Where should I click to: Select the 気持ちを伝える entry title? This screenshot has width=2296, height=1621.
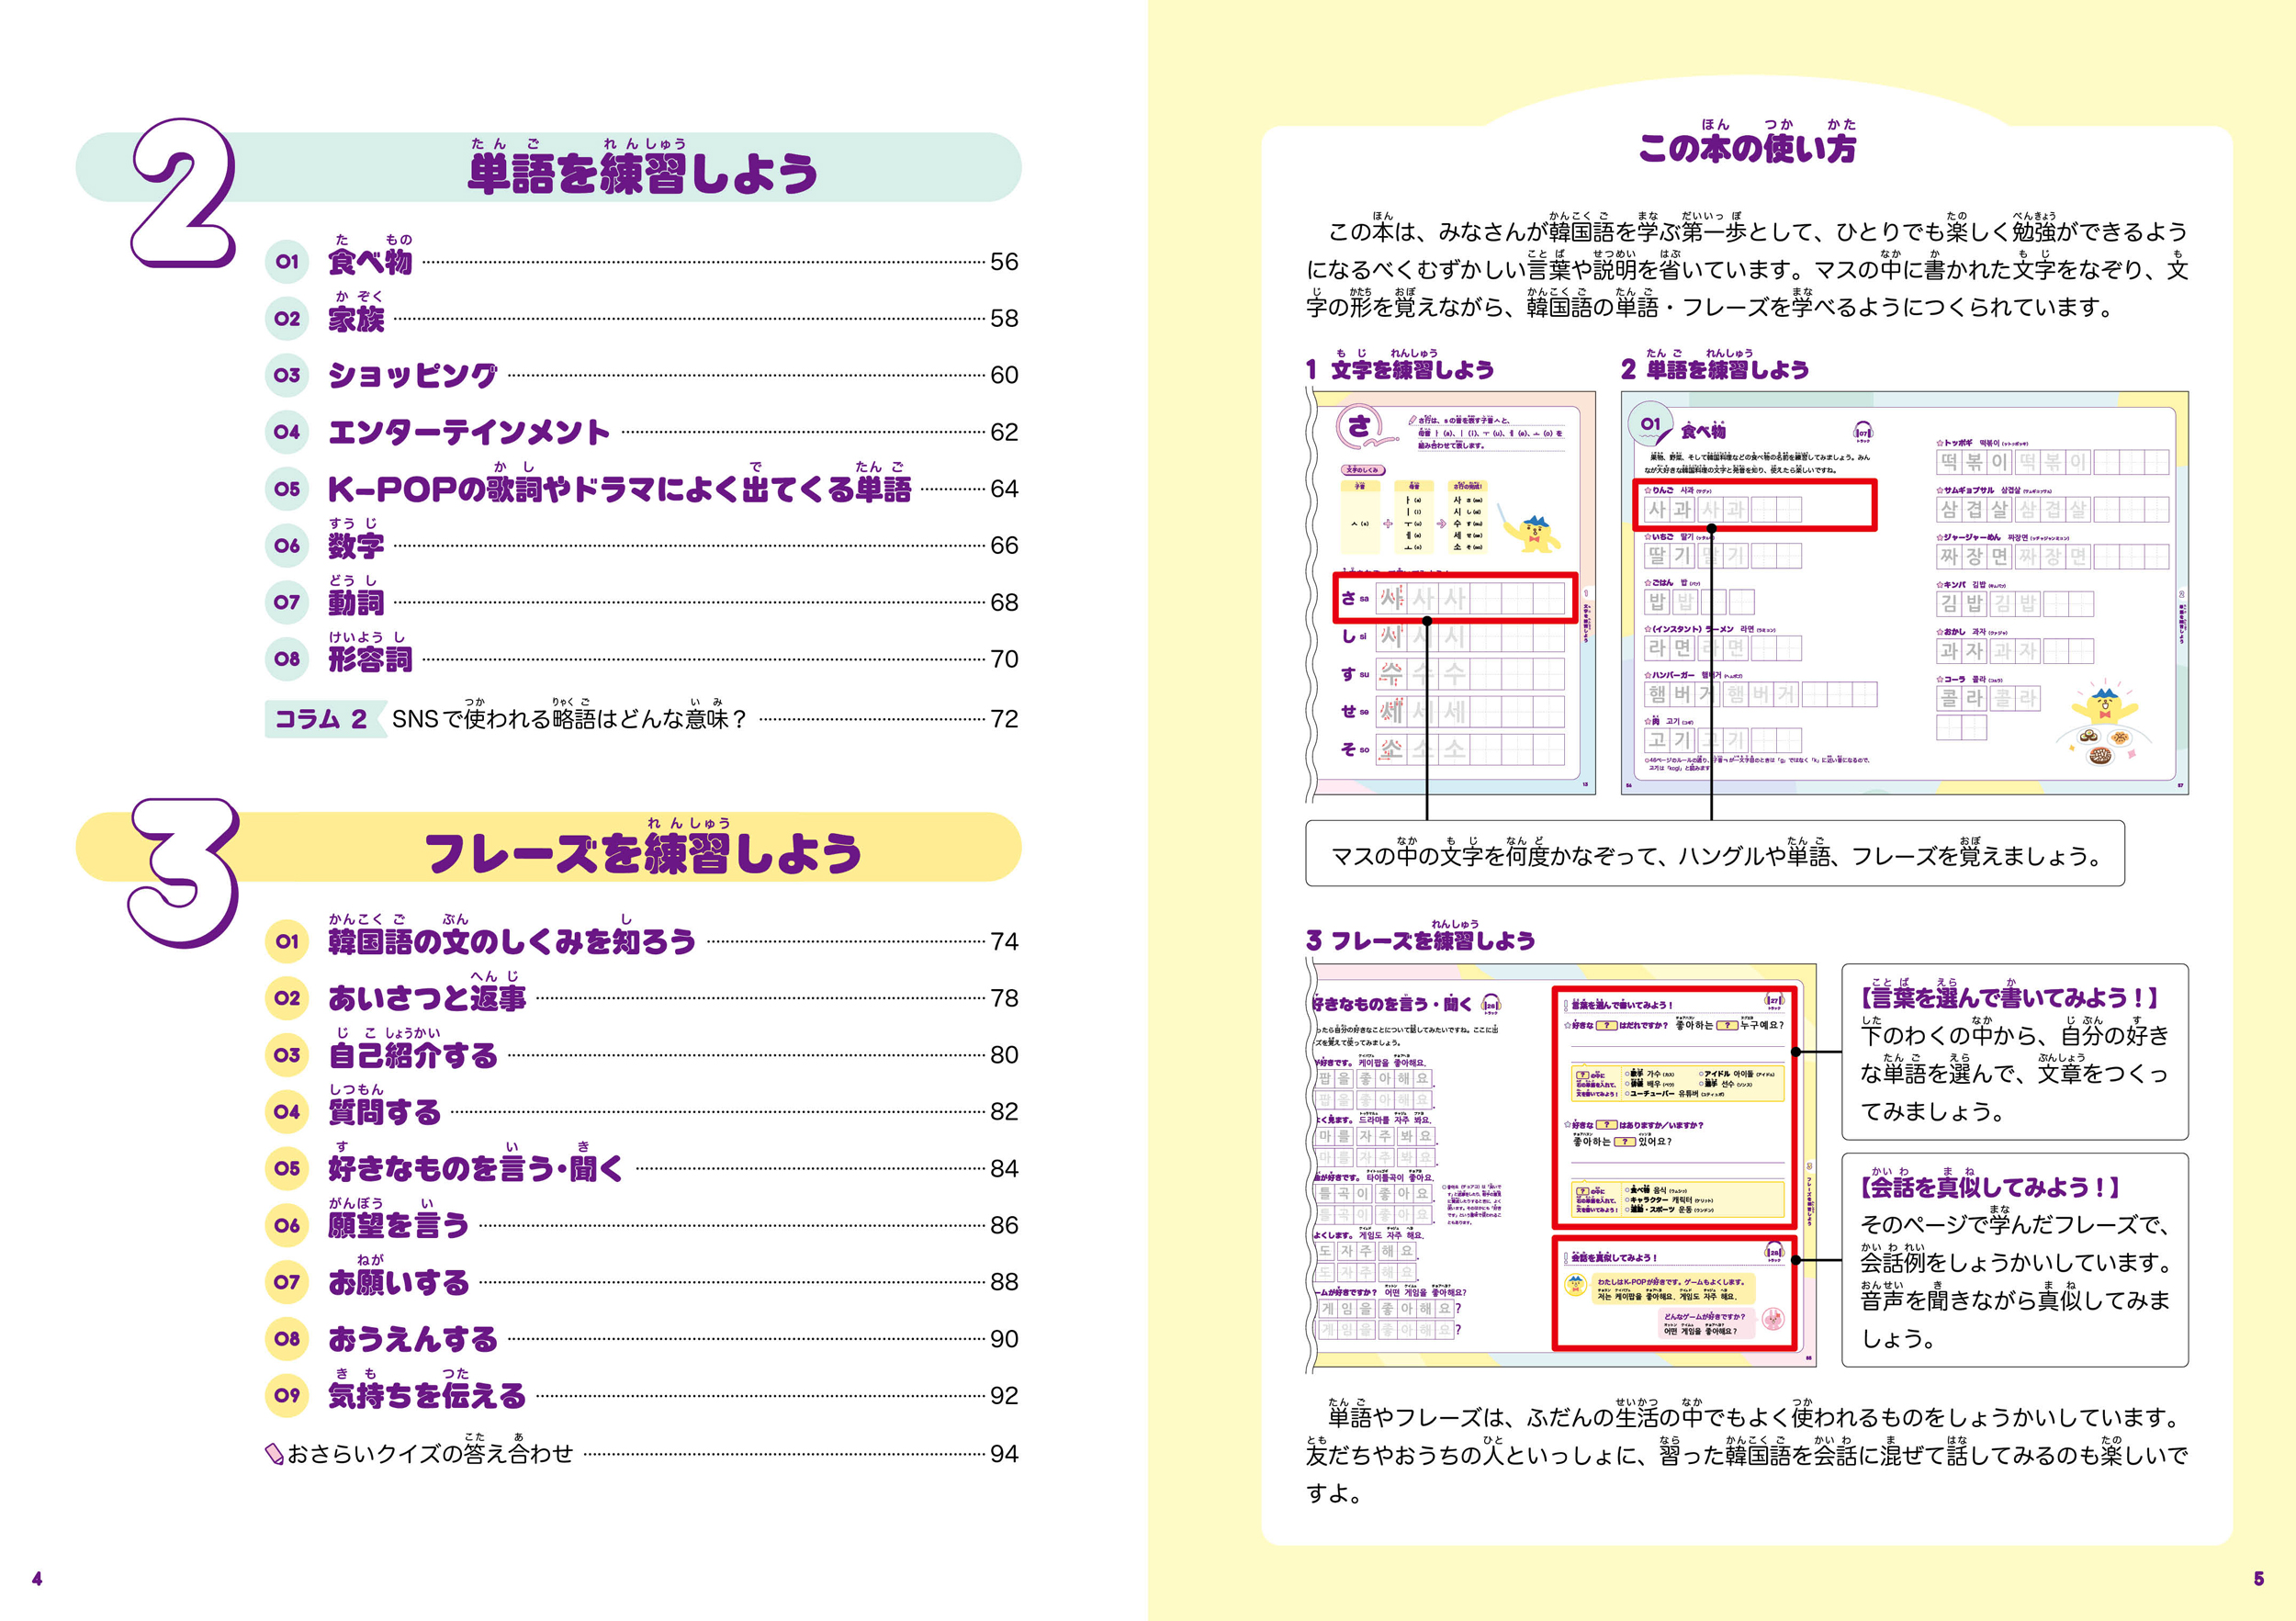pos(427,1395)
